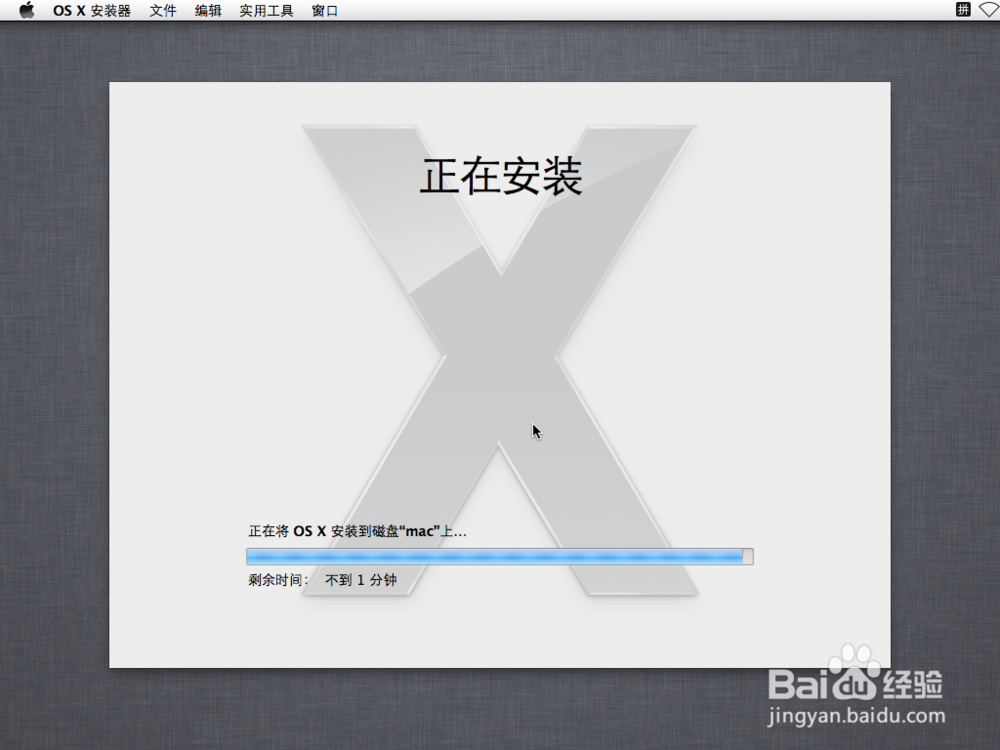Click the 拼 input method icon
The height and width of the screenshot is (750, 1000).
point(963,10)
